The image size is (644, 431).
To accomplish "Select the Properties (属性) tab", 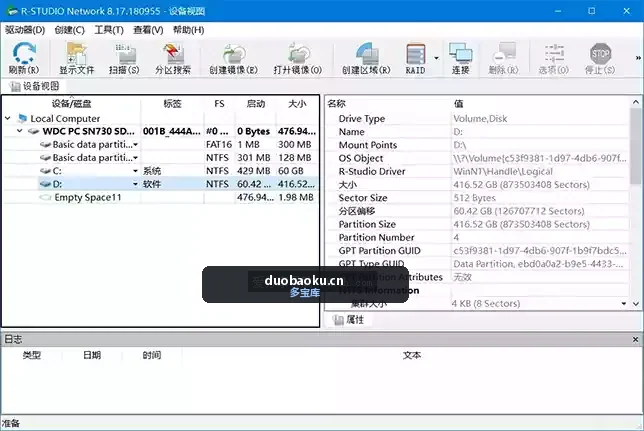I will tap(349, 320).
